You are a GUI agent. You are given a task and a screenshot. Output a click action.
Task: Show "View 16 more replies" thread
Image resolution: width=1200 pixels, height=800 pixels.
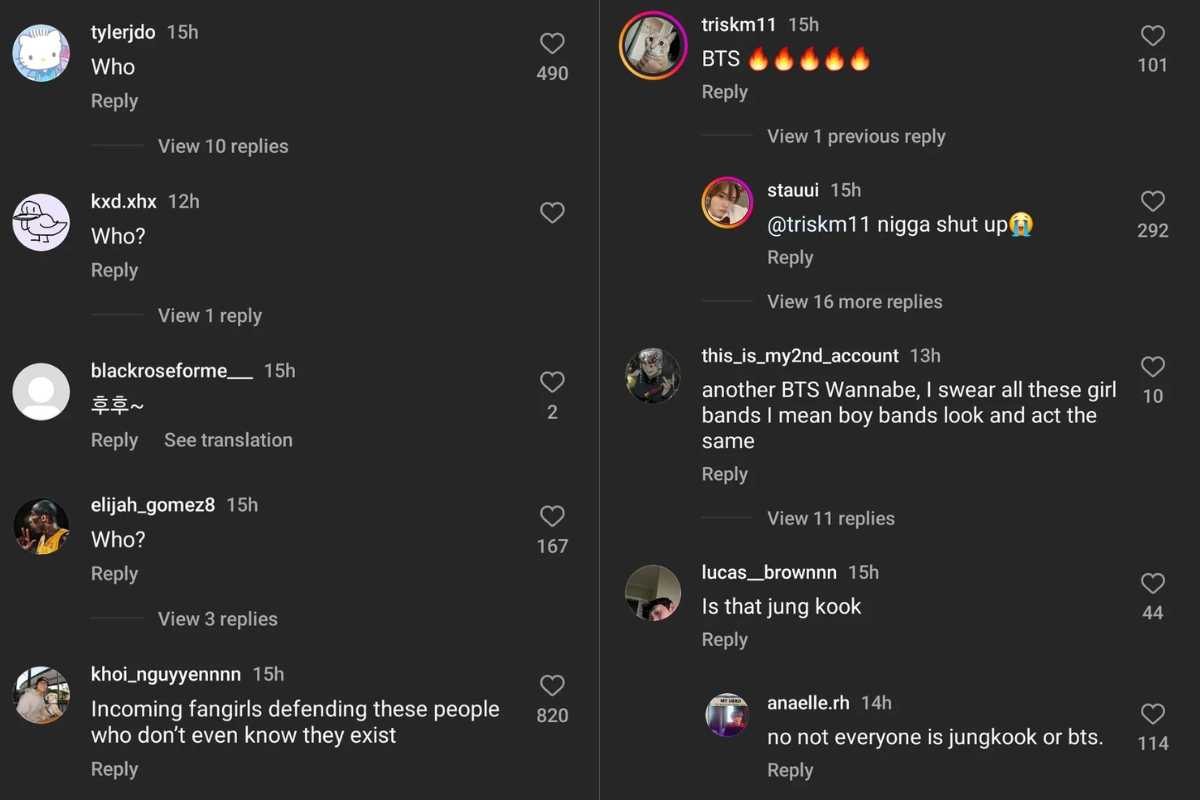point(854,302)
